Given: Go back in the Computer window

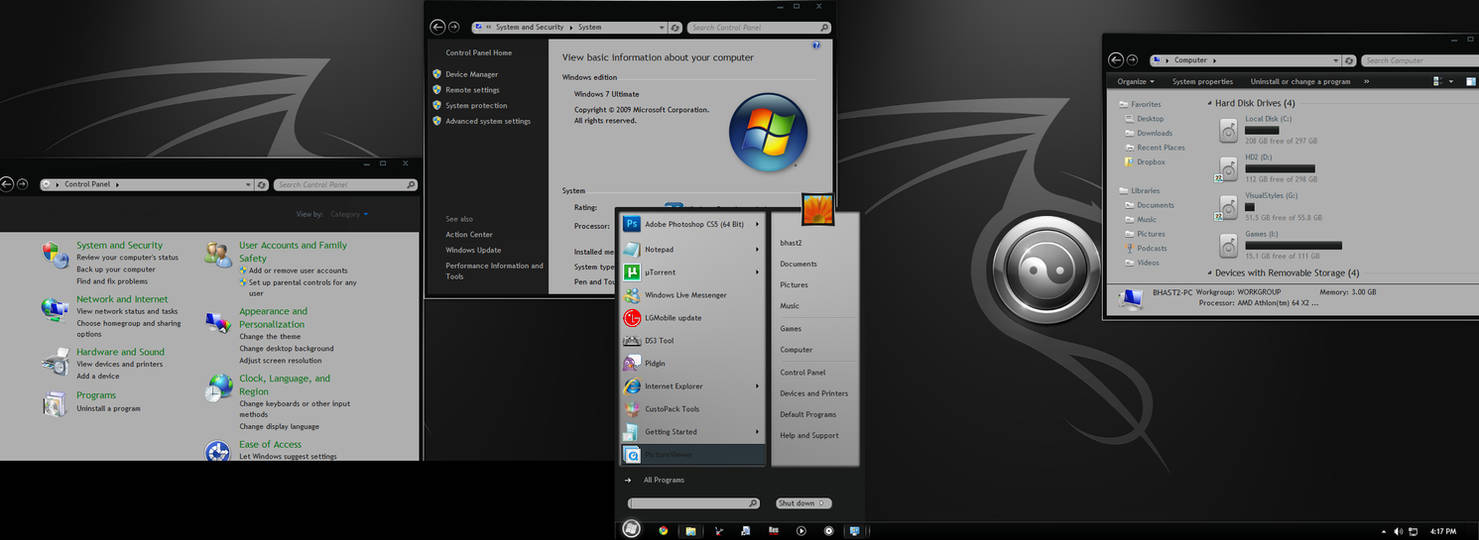Looking at the screenshot, I should point(1117,60).
